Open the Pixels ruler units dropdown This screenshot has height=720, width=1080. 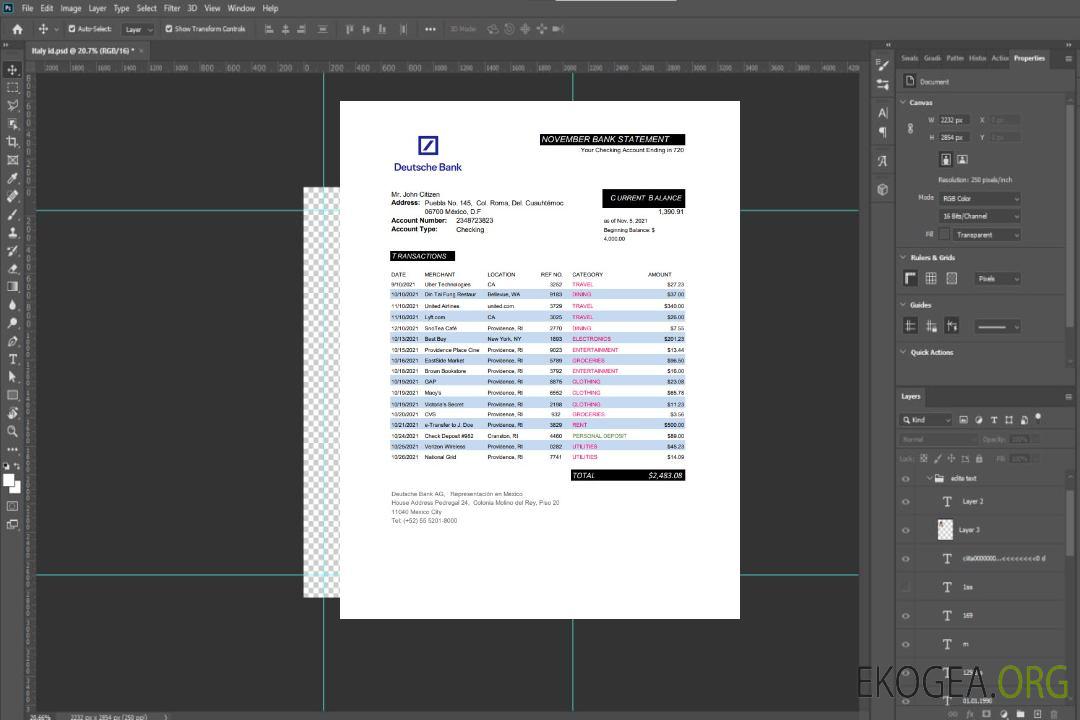(x=998, y=278)
